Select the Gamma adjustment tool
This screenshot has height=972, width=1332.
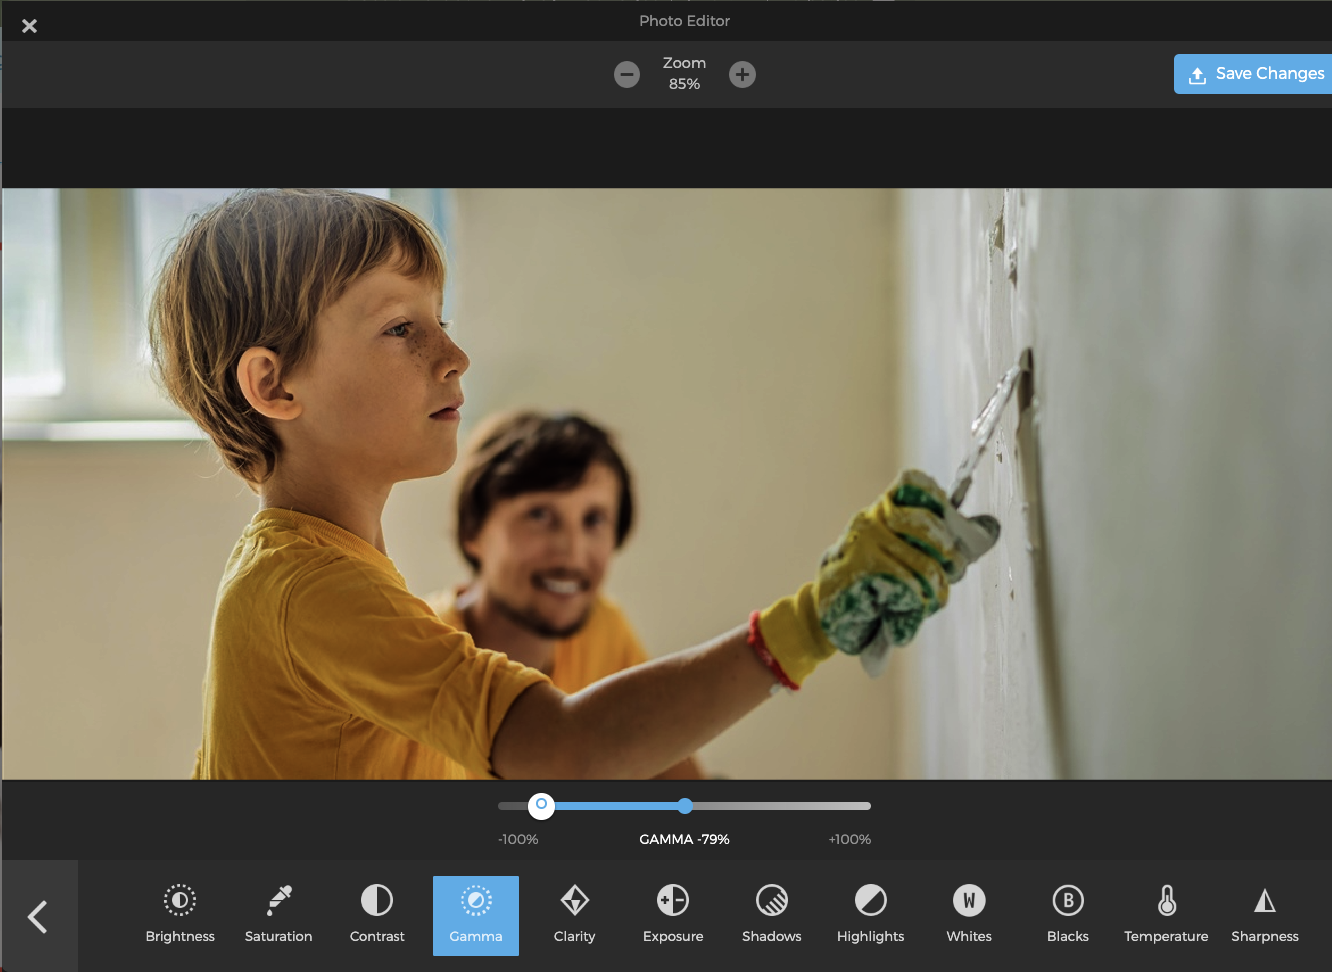coord(476,914)
